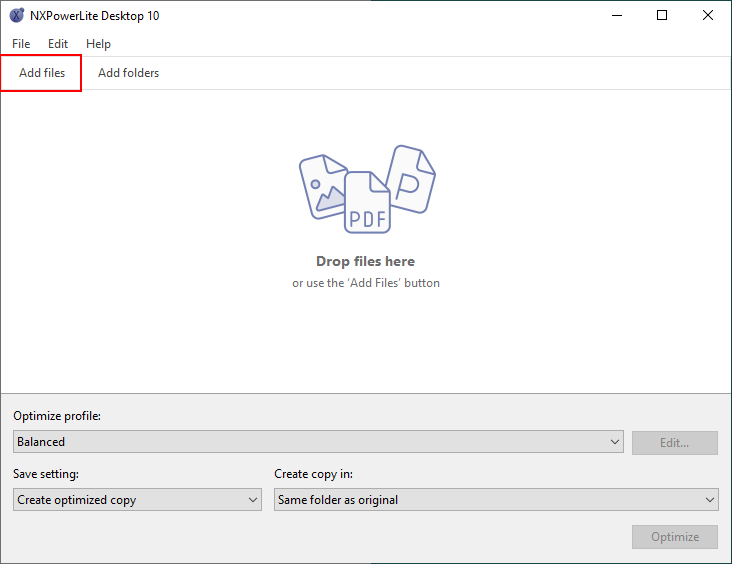Click the Add files button
Image resolution: width=732 pixels, height=564 pixels.
pyautogui.click(x=42, y=73)
